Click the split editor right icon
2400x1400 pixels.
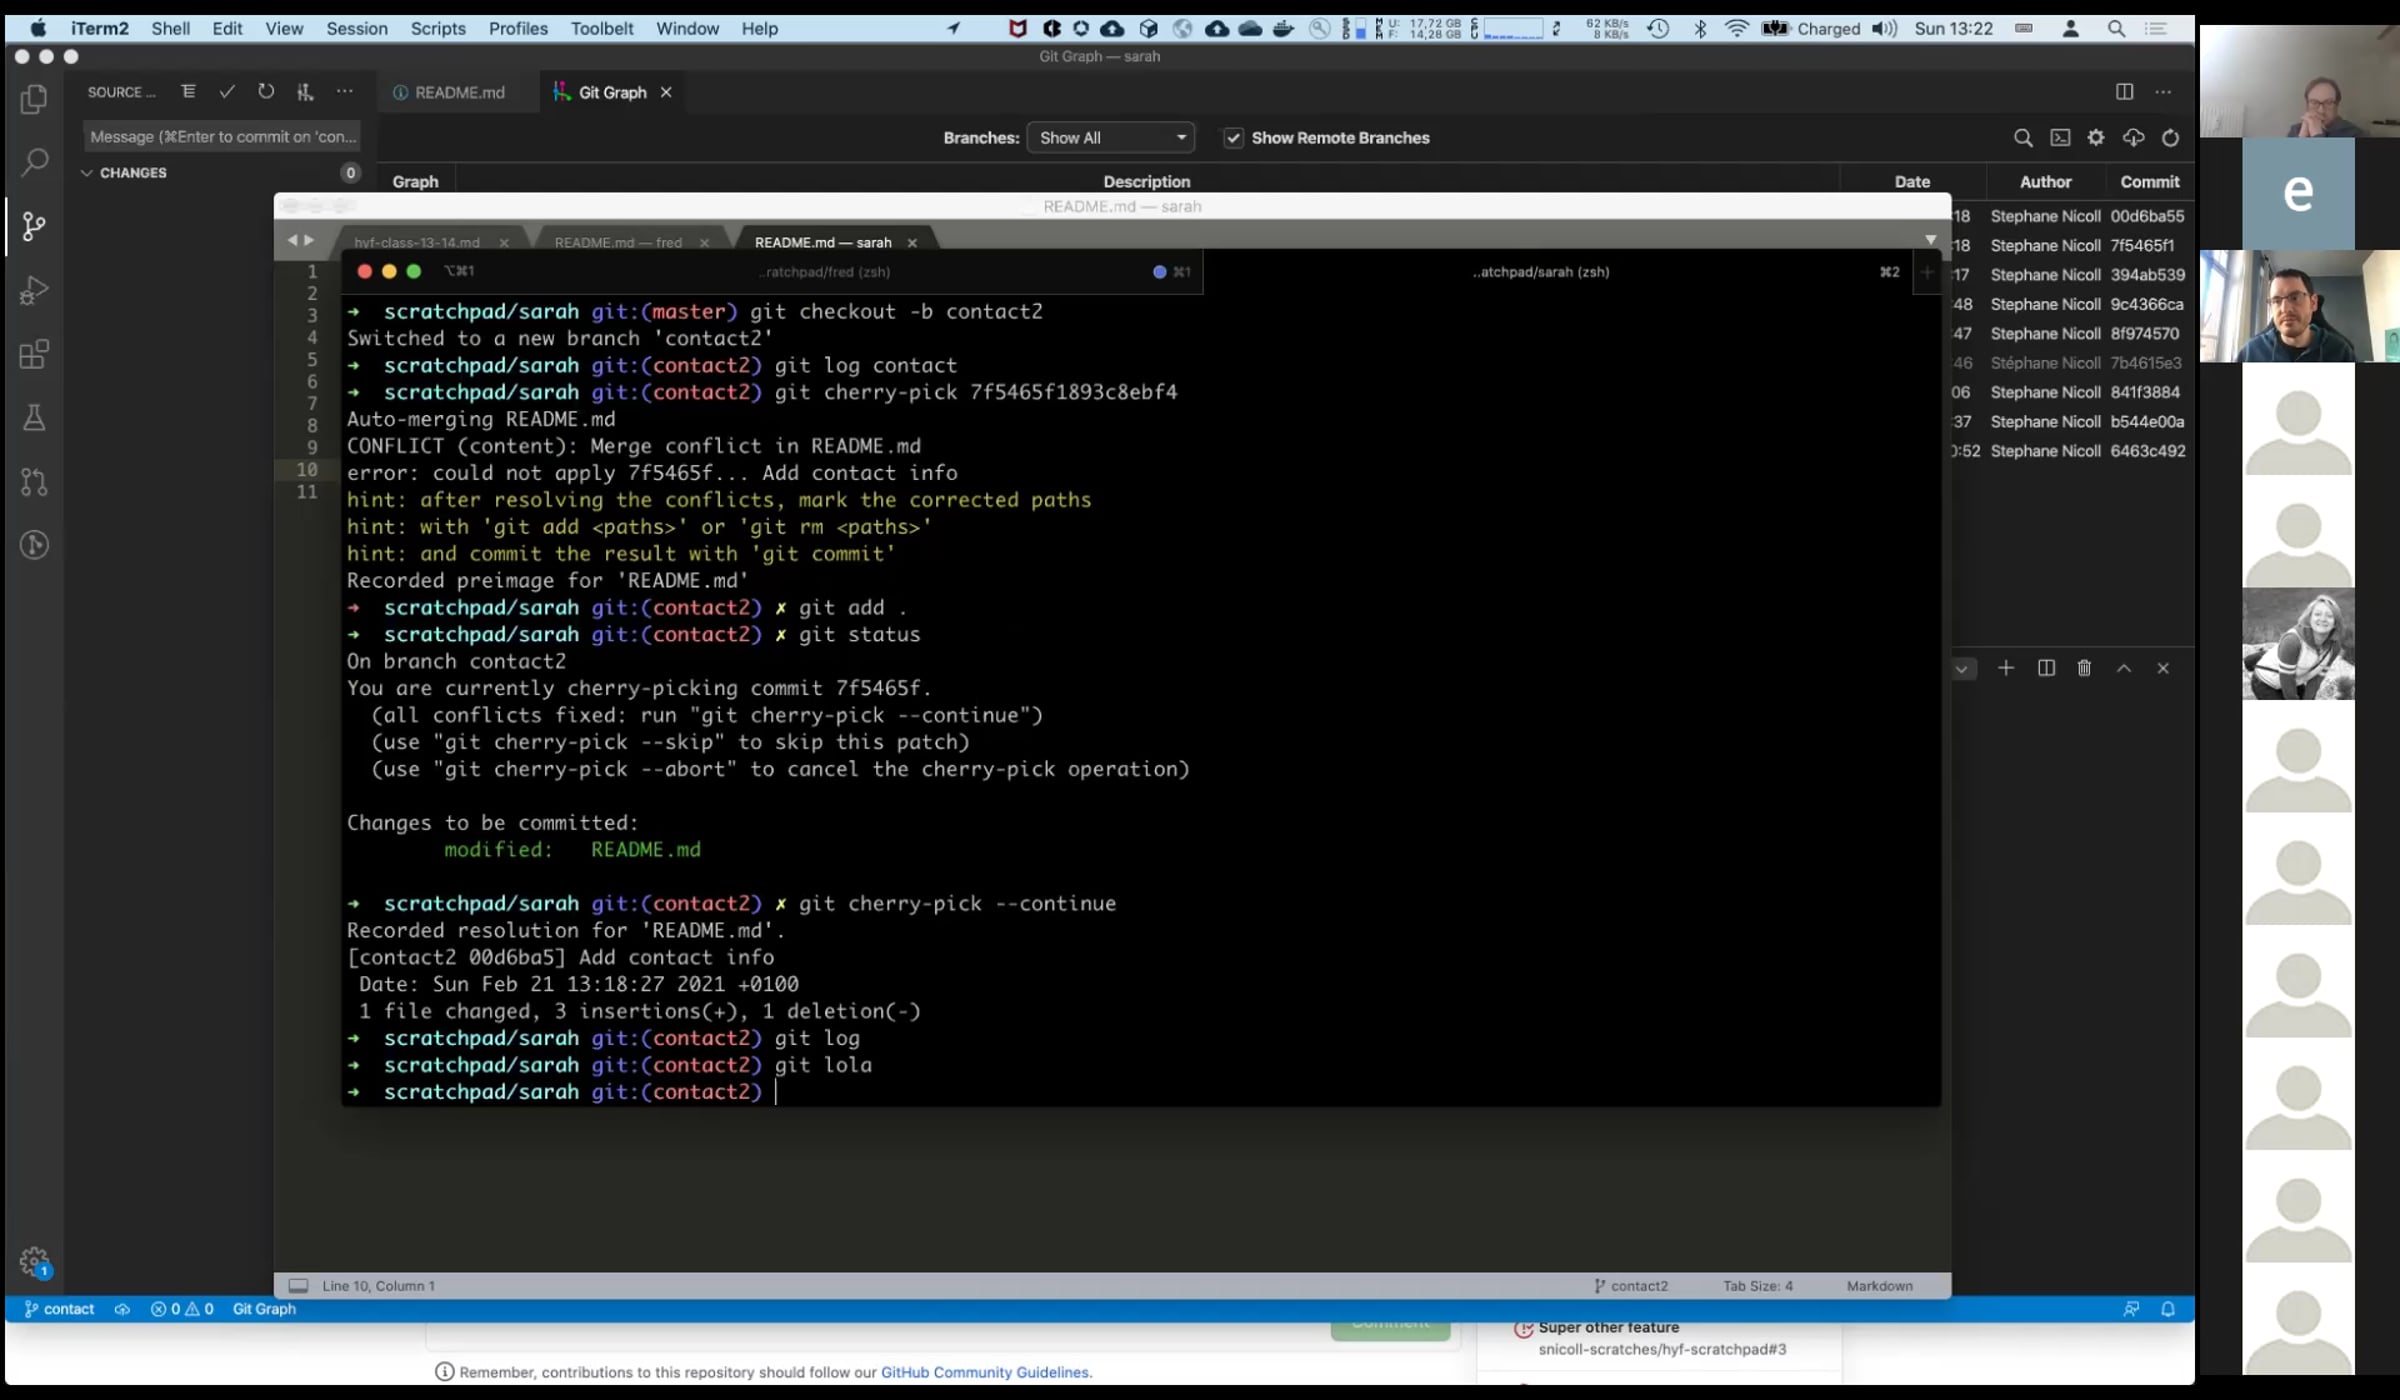point(2124,92)
